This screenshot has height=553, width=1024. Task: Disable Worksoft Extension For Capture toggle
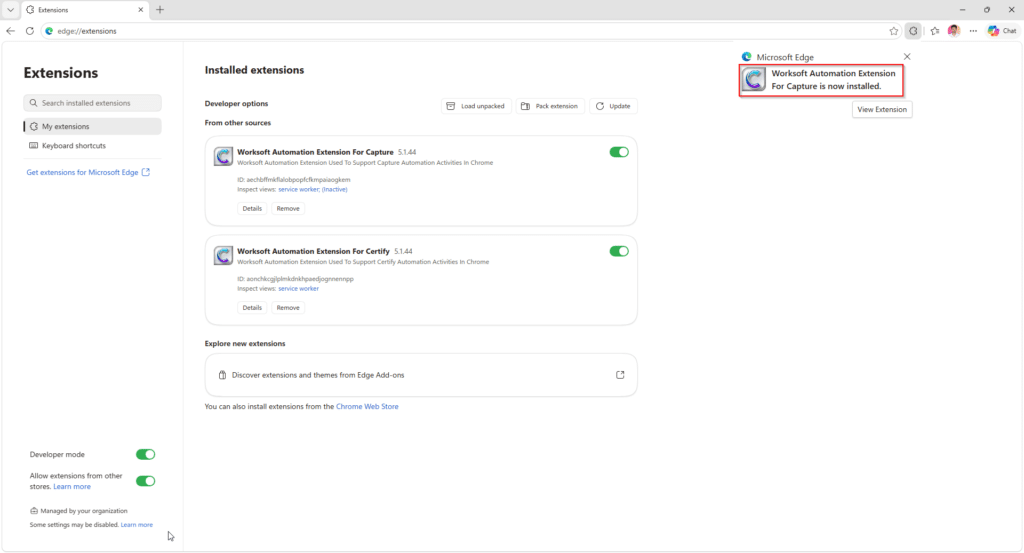tap(618, 152)
